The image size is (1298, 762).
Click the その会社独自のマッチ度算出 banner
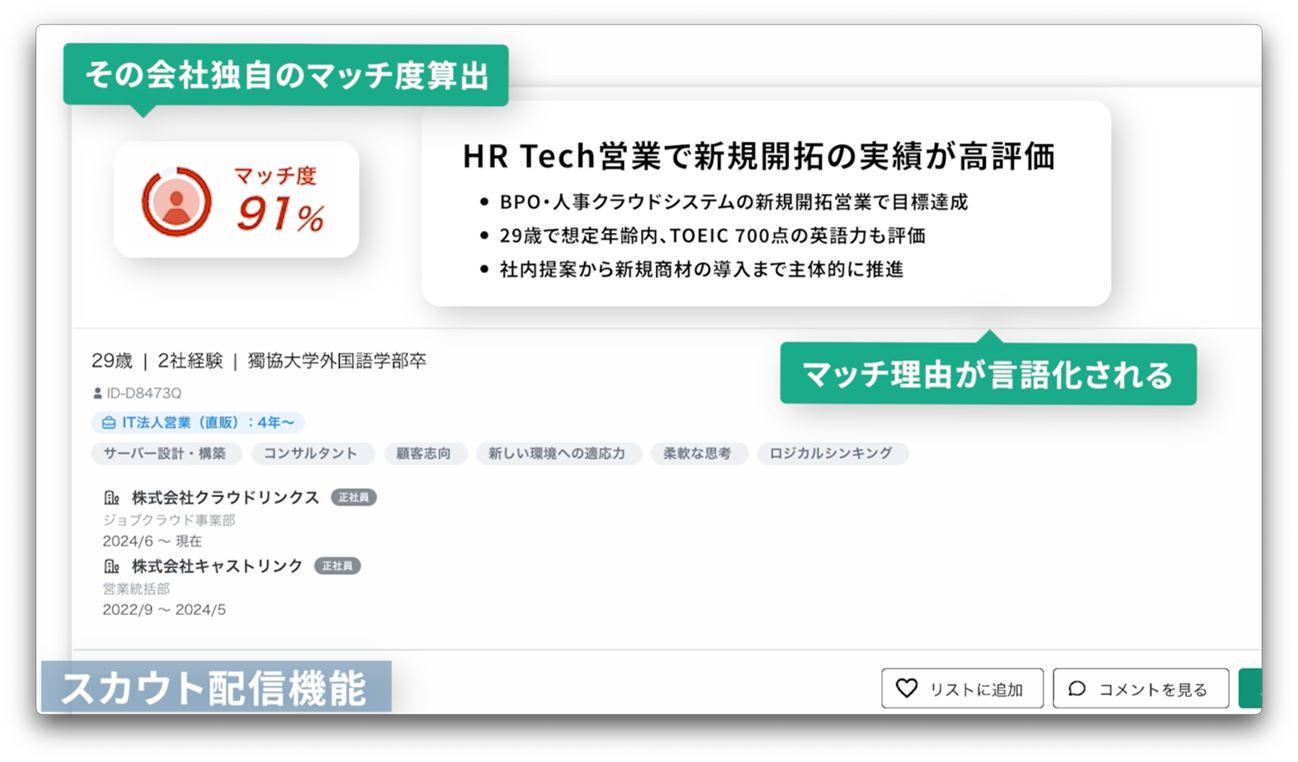[286, 75]
